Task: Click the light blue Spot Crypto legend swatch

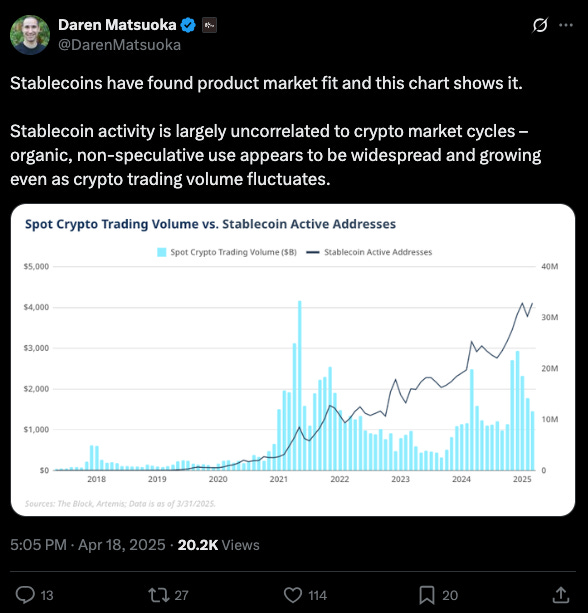Action: pyautogui.click(x=161, y=252)
